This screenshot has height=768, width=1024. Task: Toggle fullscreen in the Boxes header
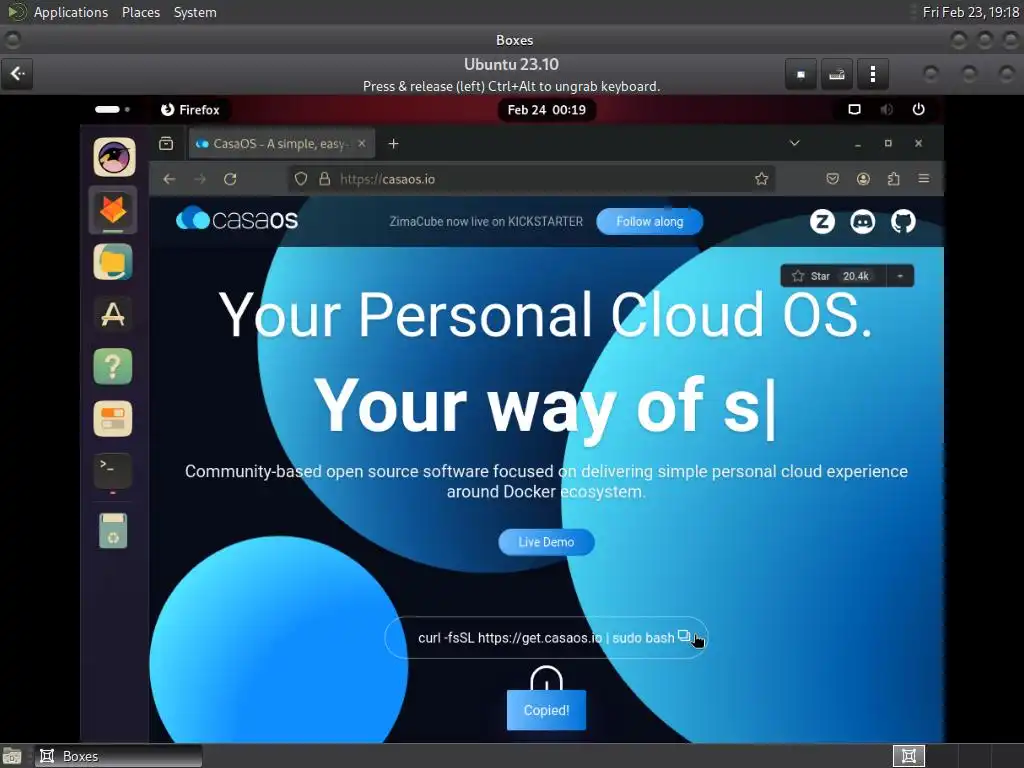801,74
